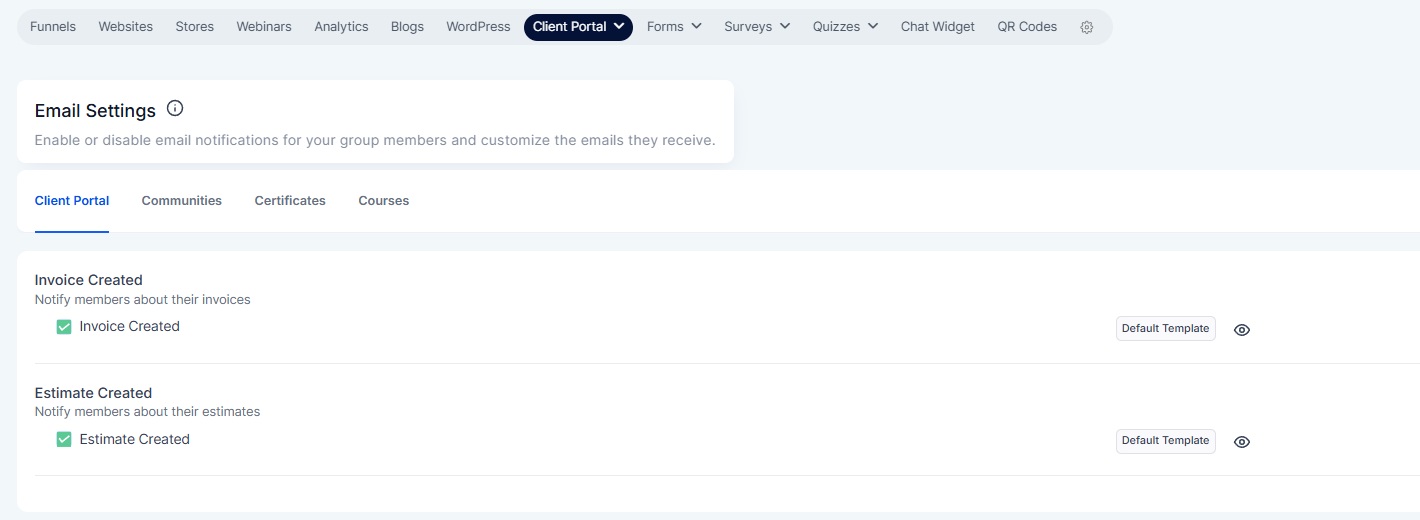
Task: Expand the Quizzes dropdown menu
Action: 845,27
